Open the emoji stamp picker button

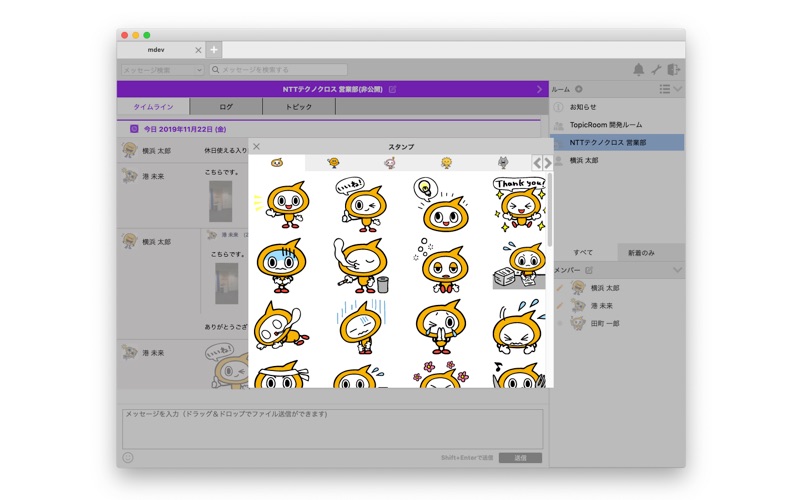(128, 458)
